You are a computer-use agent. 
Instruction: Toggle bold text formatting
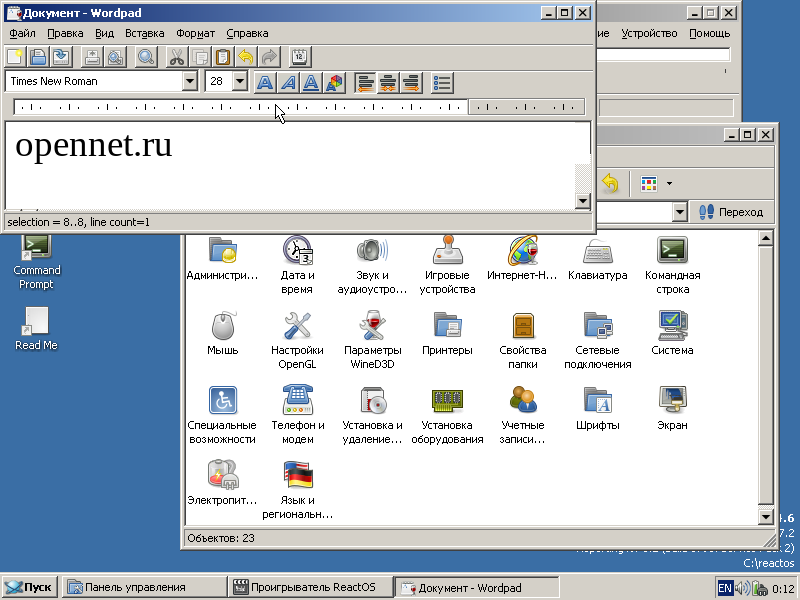point(265,82)
